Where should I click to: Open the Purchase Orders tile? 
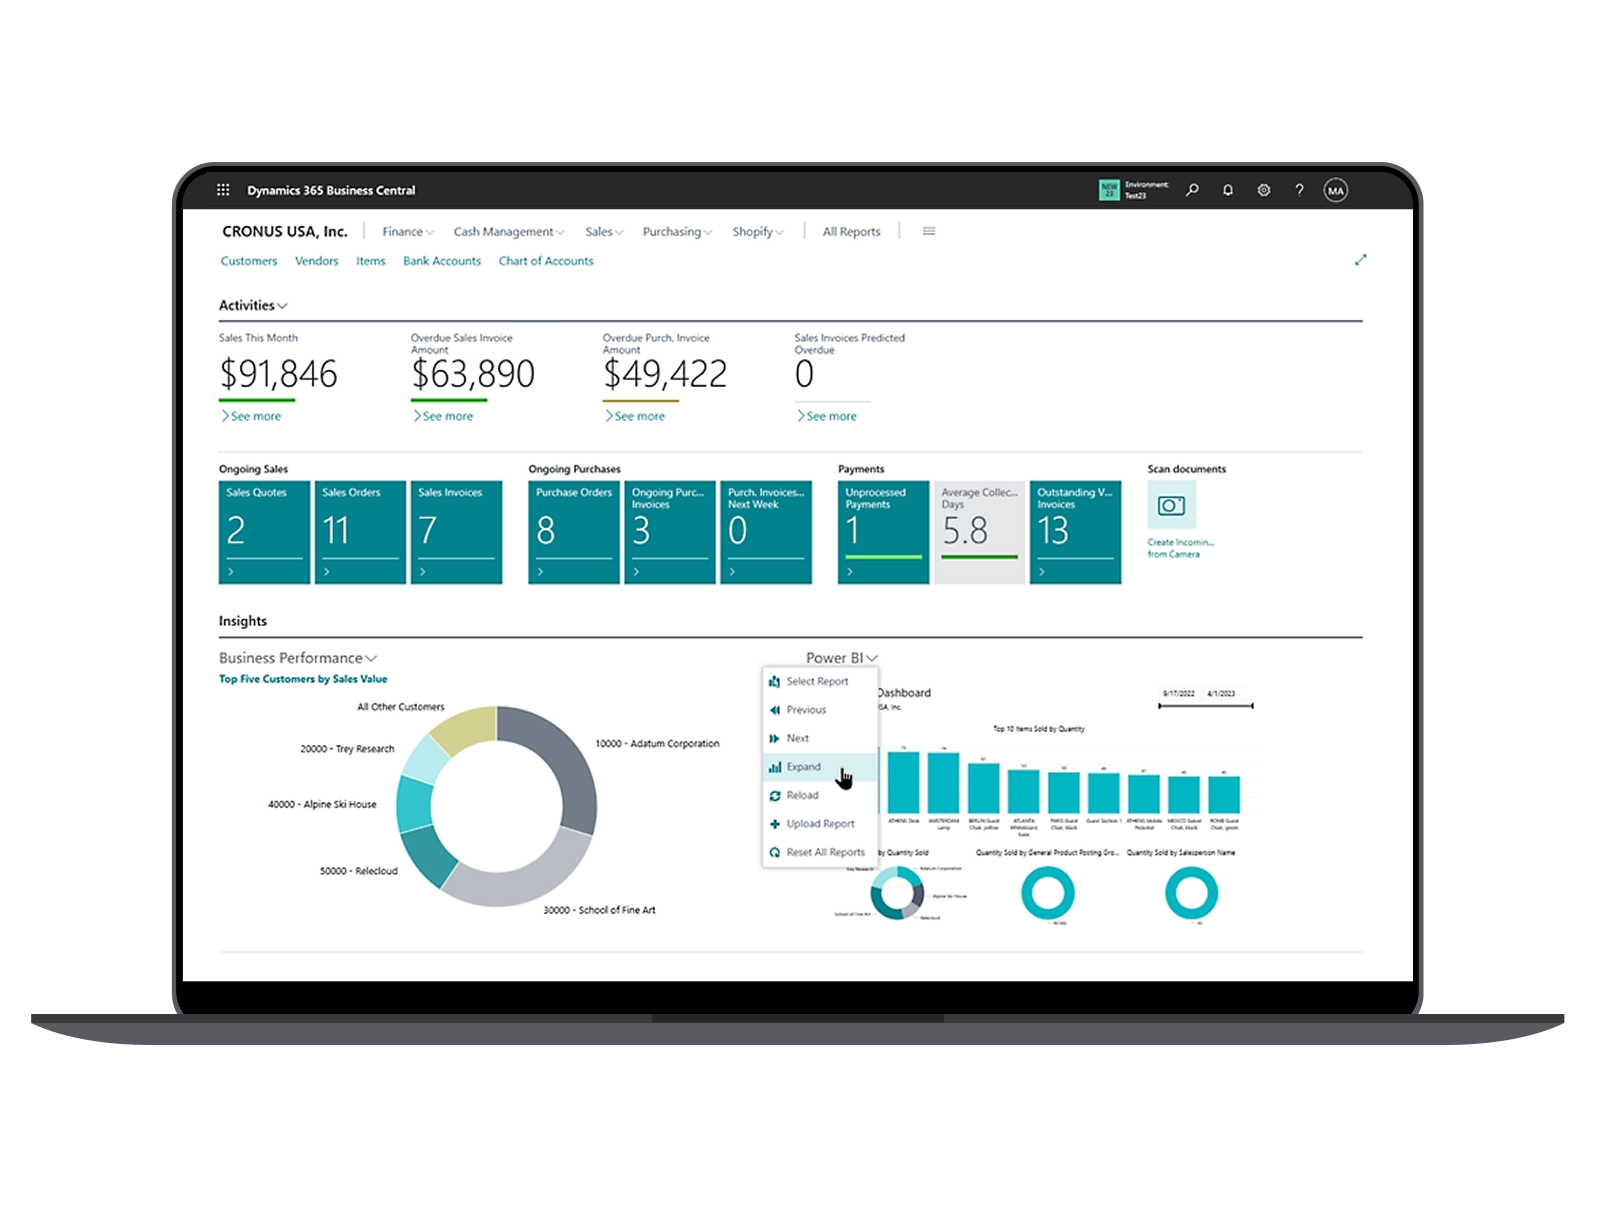[574, 532]
